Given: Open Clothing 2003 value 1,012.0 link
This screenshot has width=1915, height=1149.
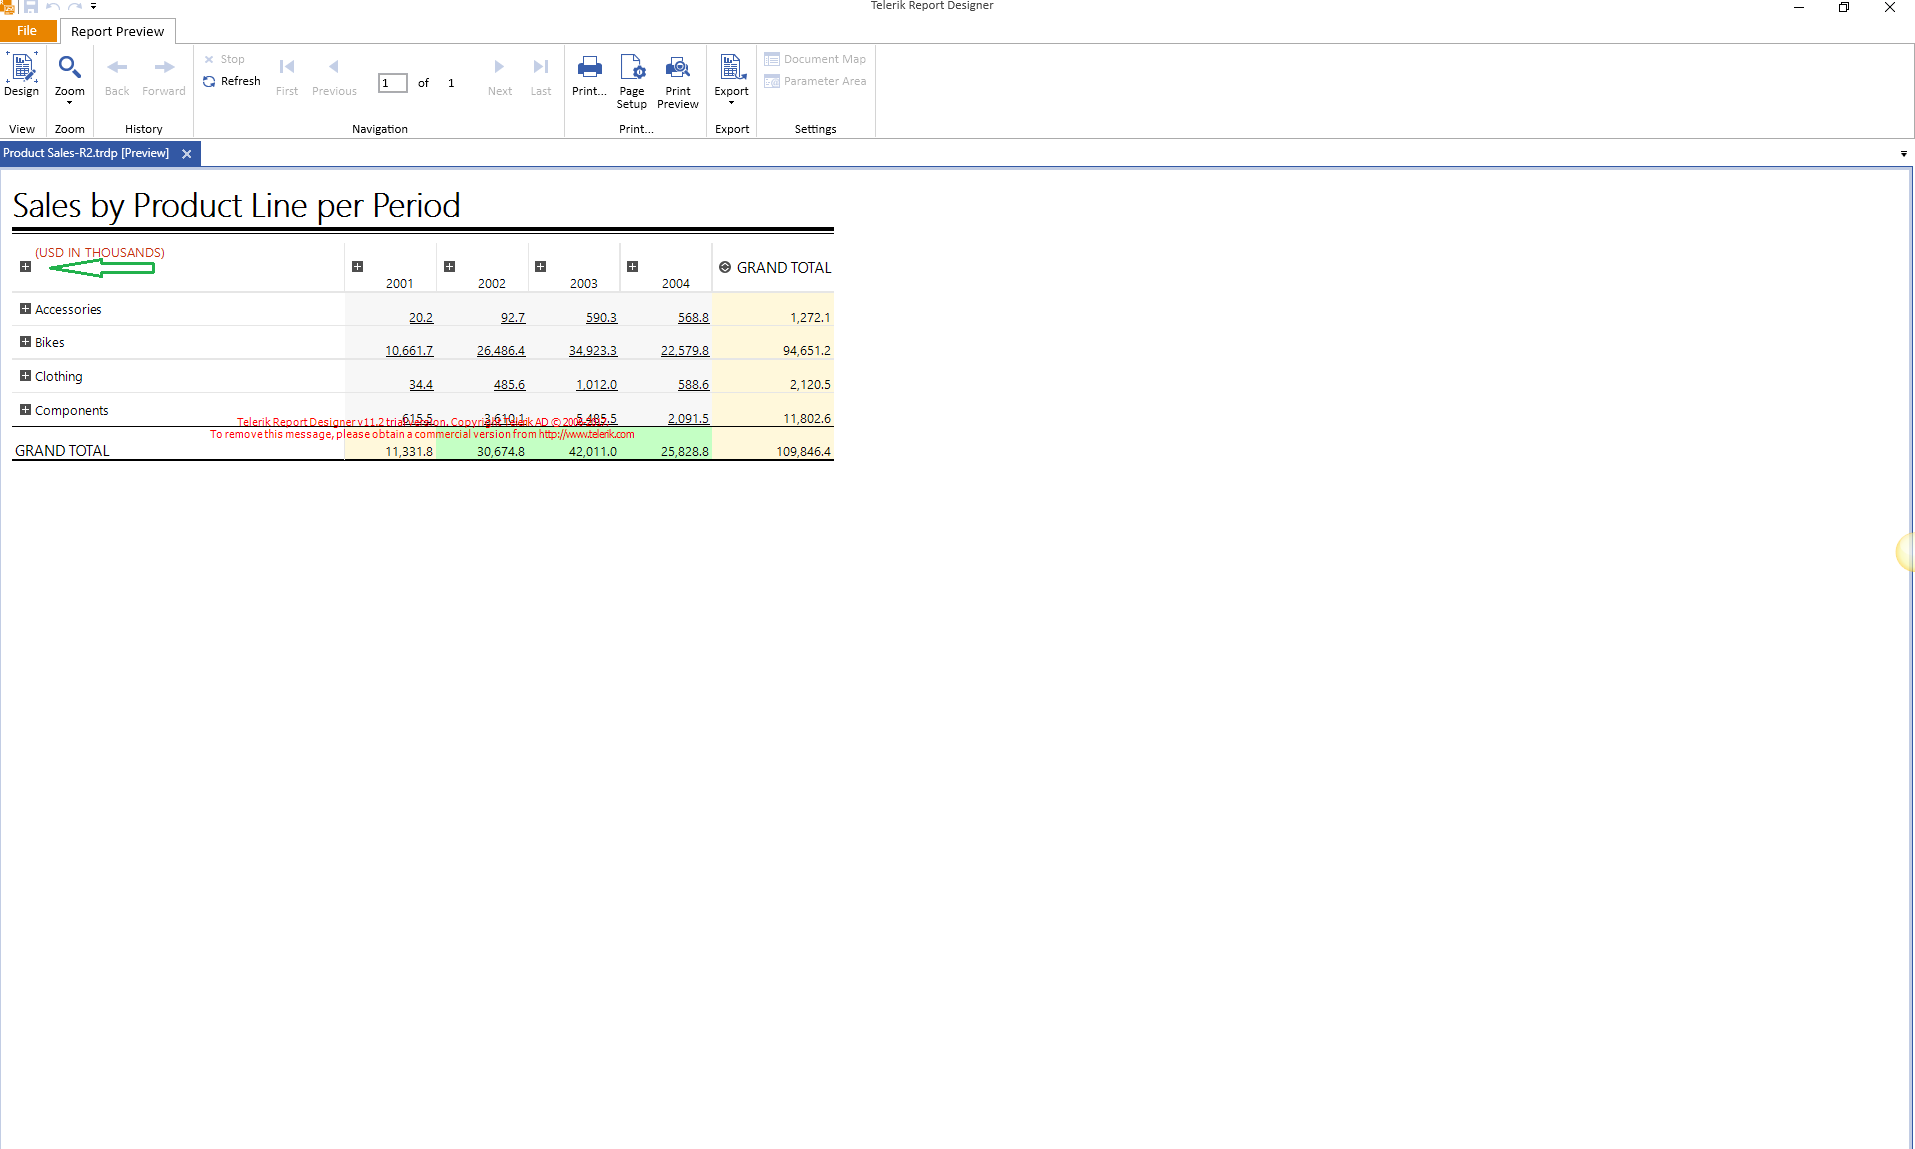Looking at the screenshot, I should 596,384.
